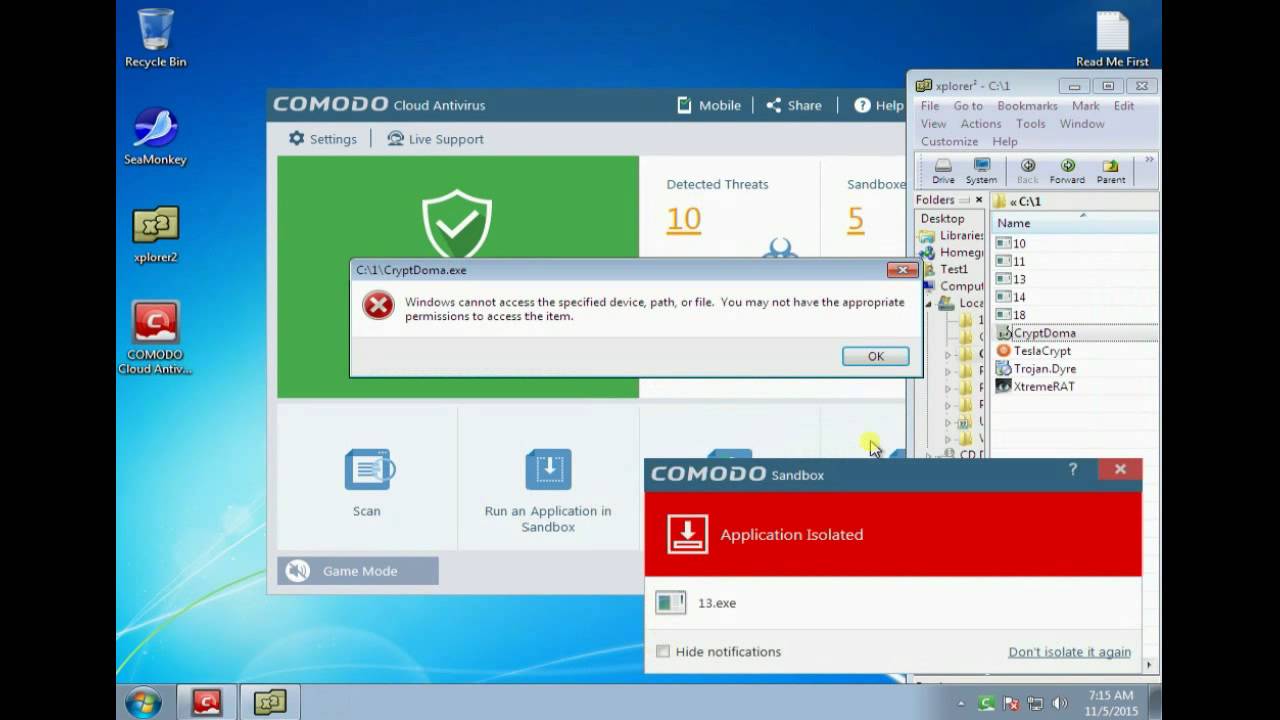1280x720 pixels.
Task: Launch SeaMonkey from the desktop
Action: pyautogui.click(x=155, y=137)
